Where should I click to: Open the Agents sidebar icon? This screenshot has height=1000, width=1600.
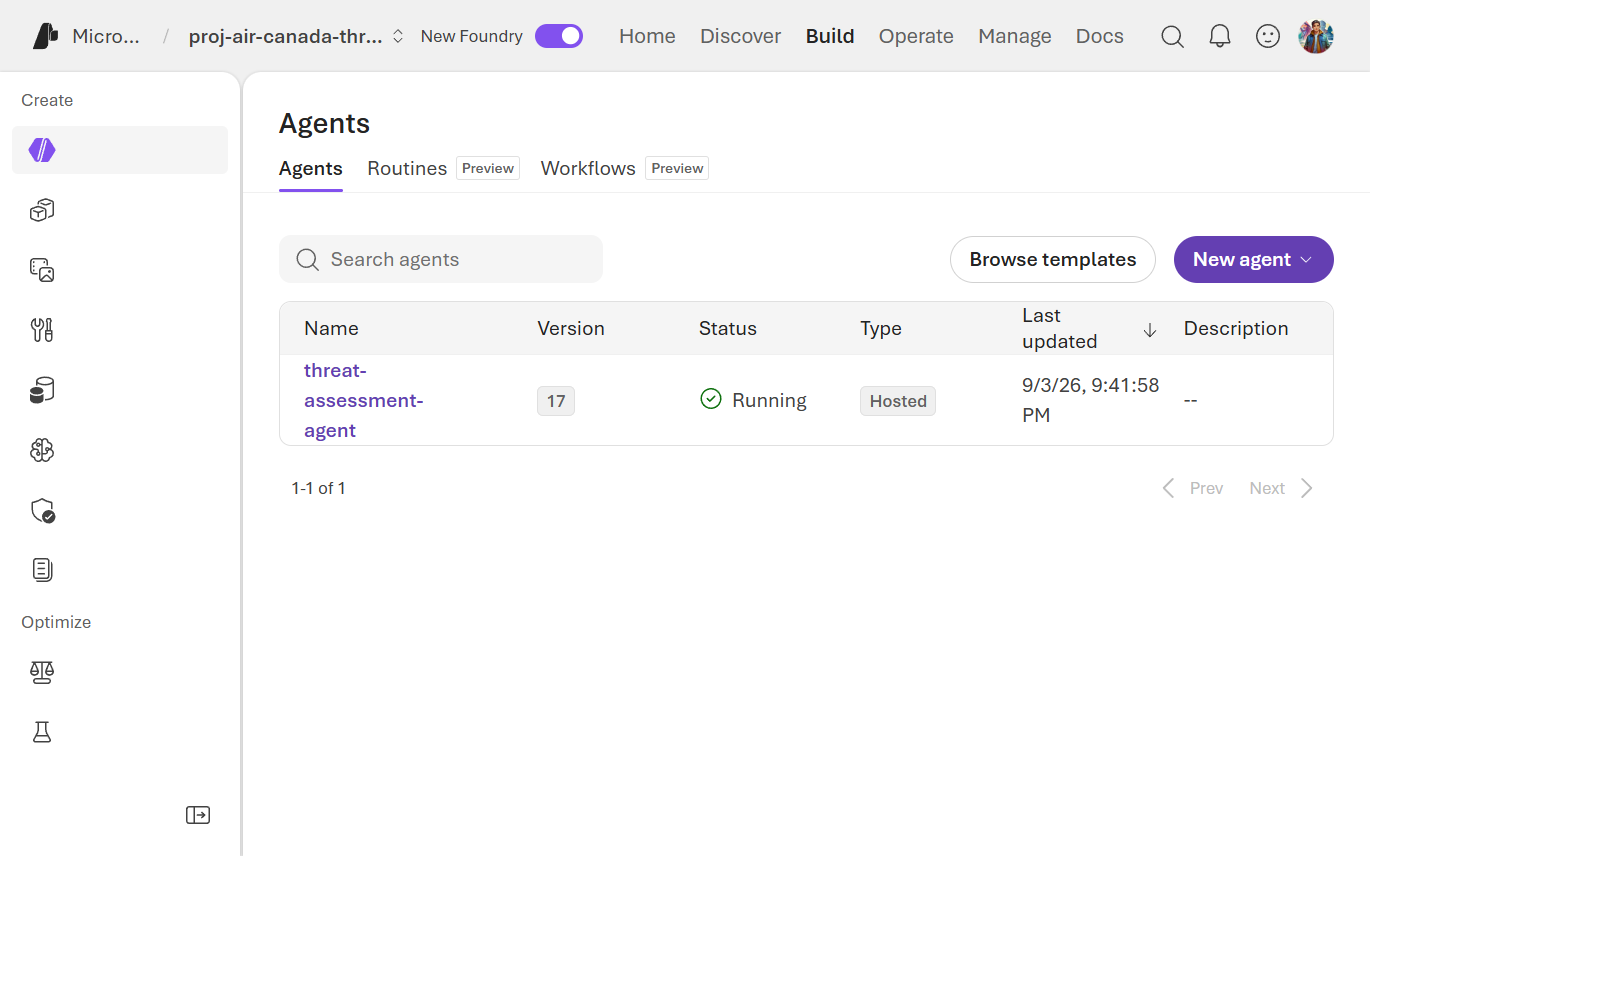pyautogui.click(x=42, y=150)
